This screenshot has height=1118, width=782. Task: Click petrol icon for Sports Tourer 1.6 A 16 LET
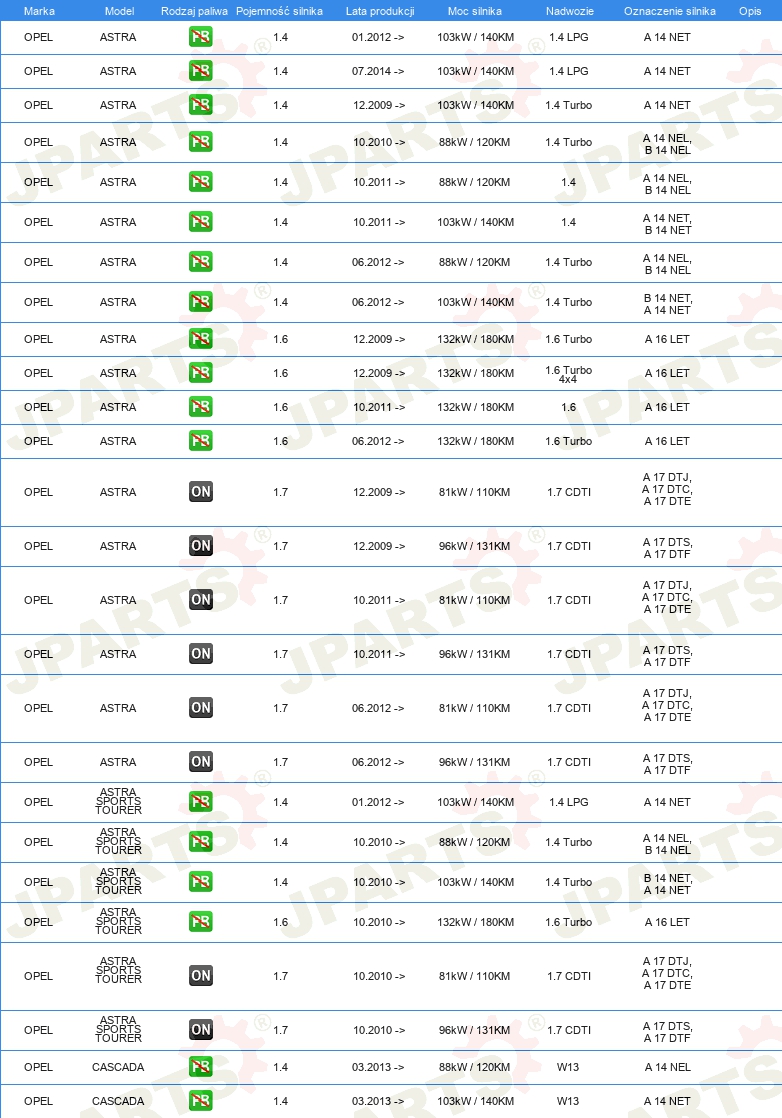[200, 921]
